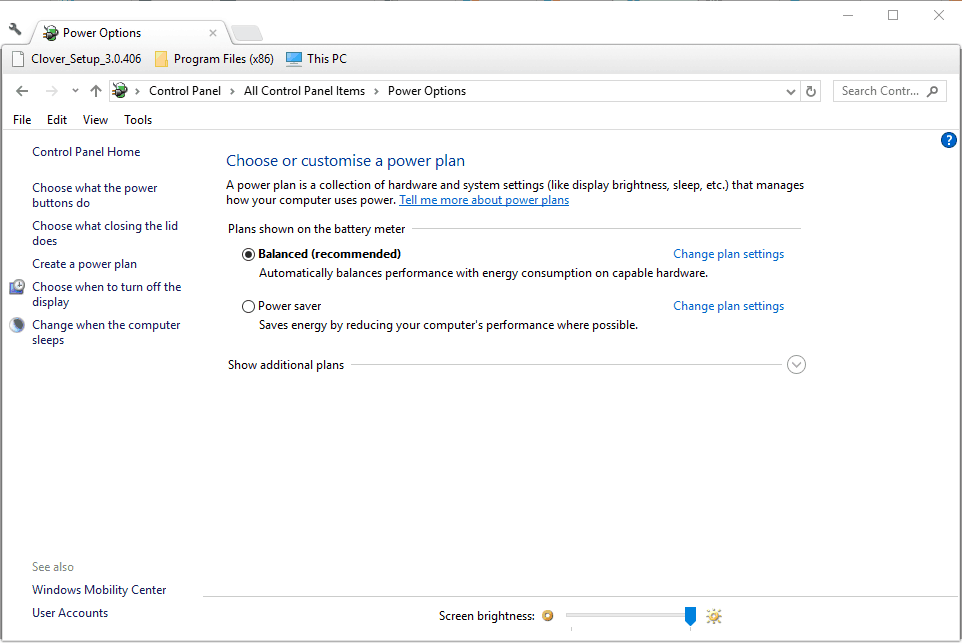Click the screen brightness slider handle
Image resolution: width=962 pixels, height=643 pixels.
click(x=690, y=616)
